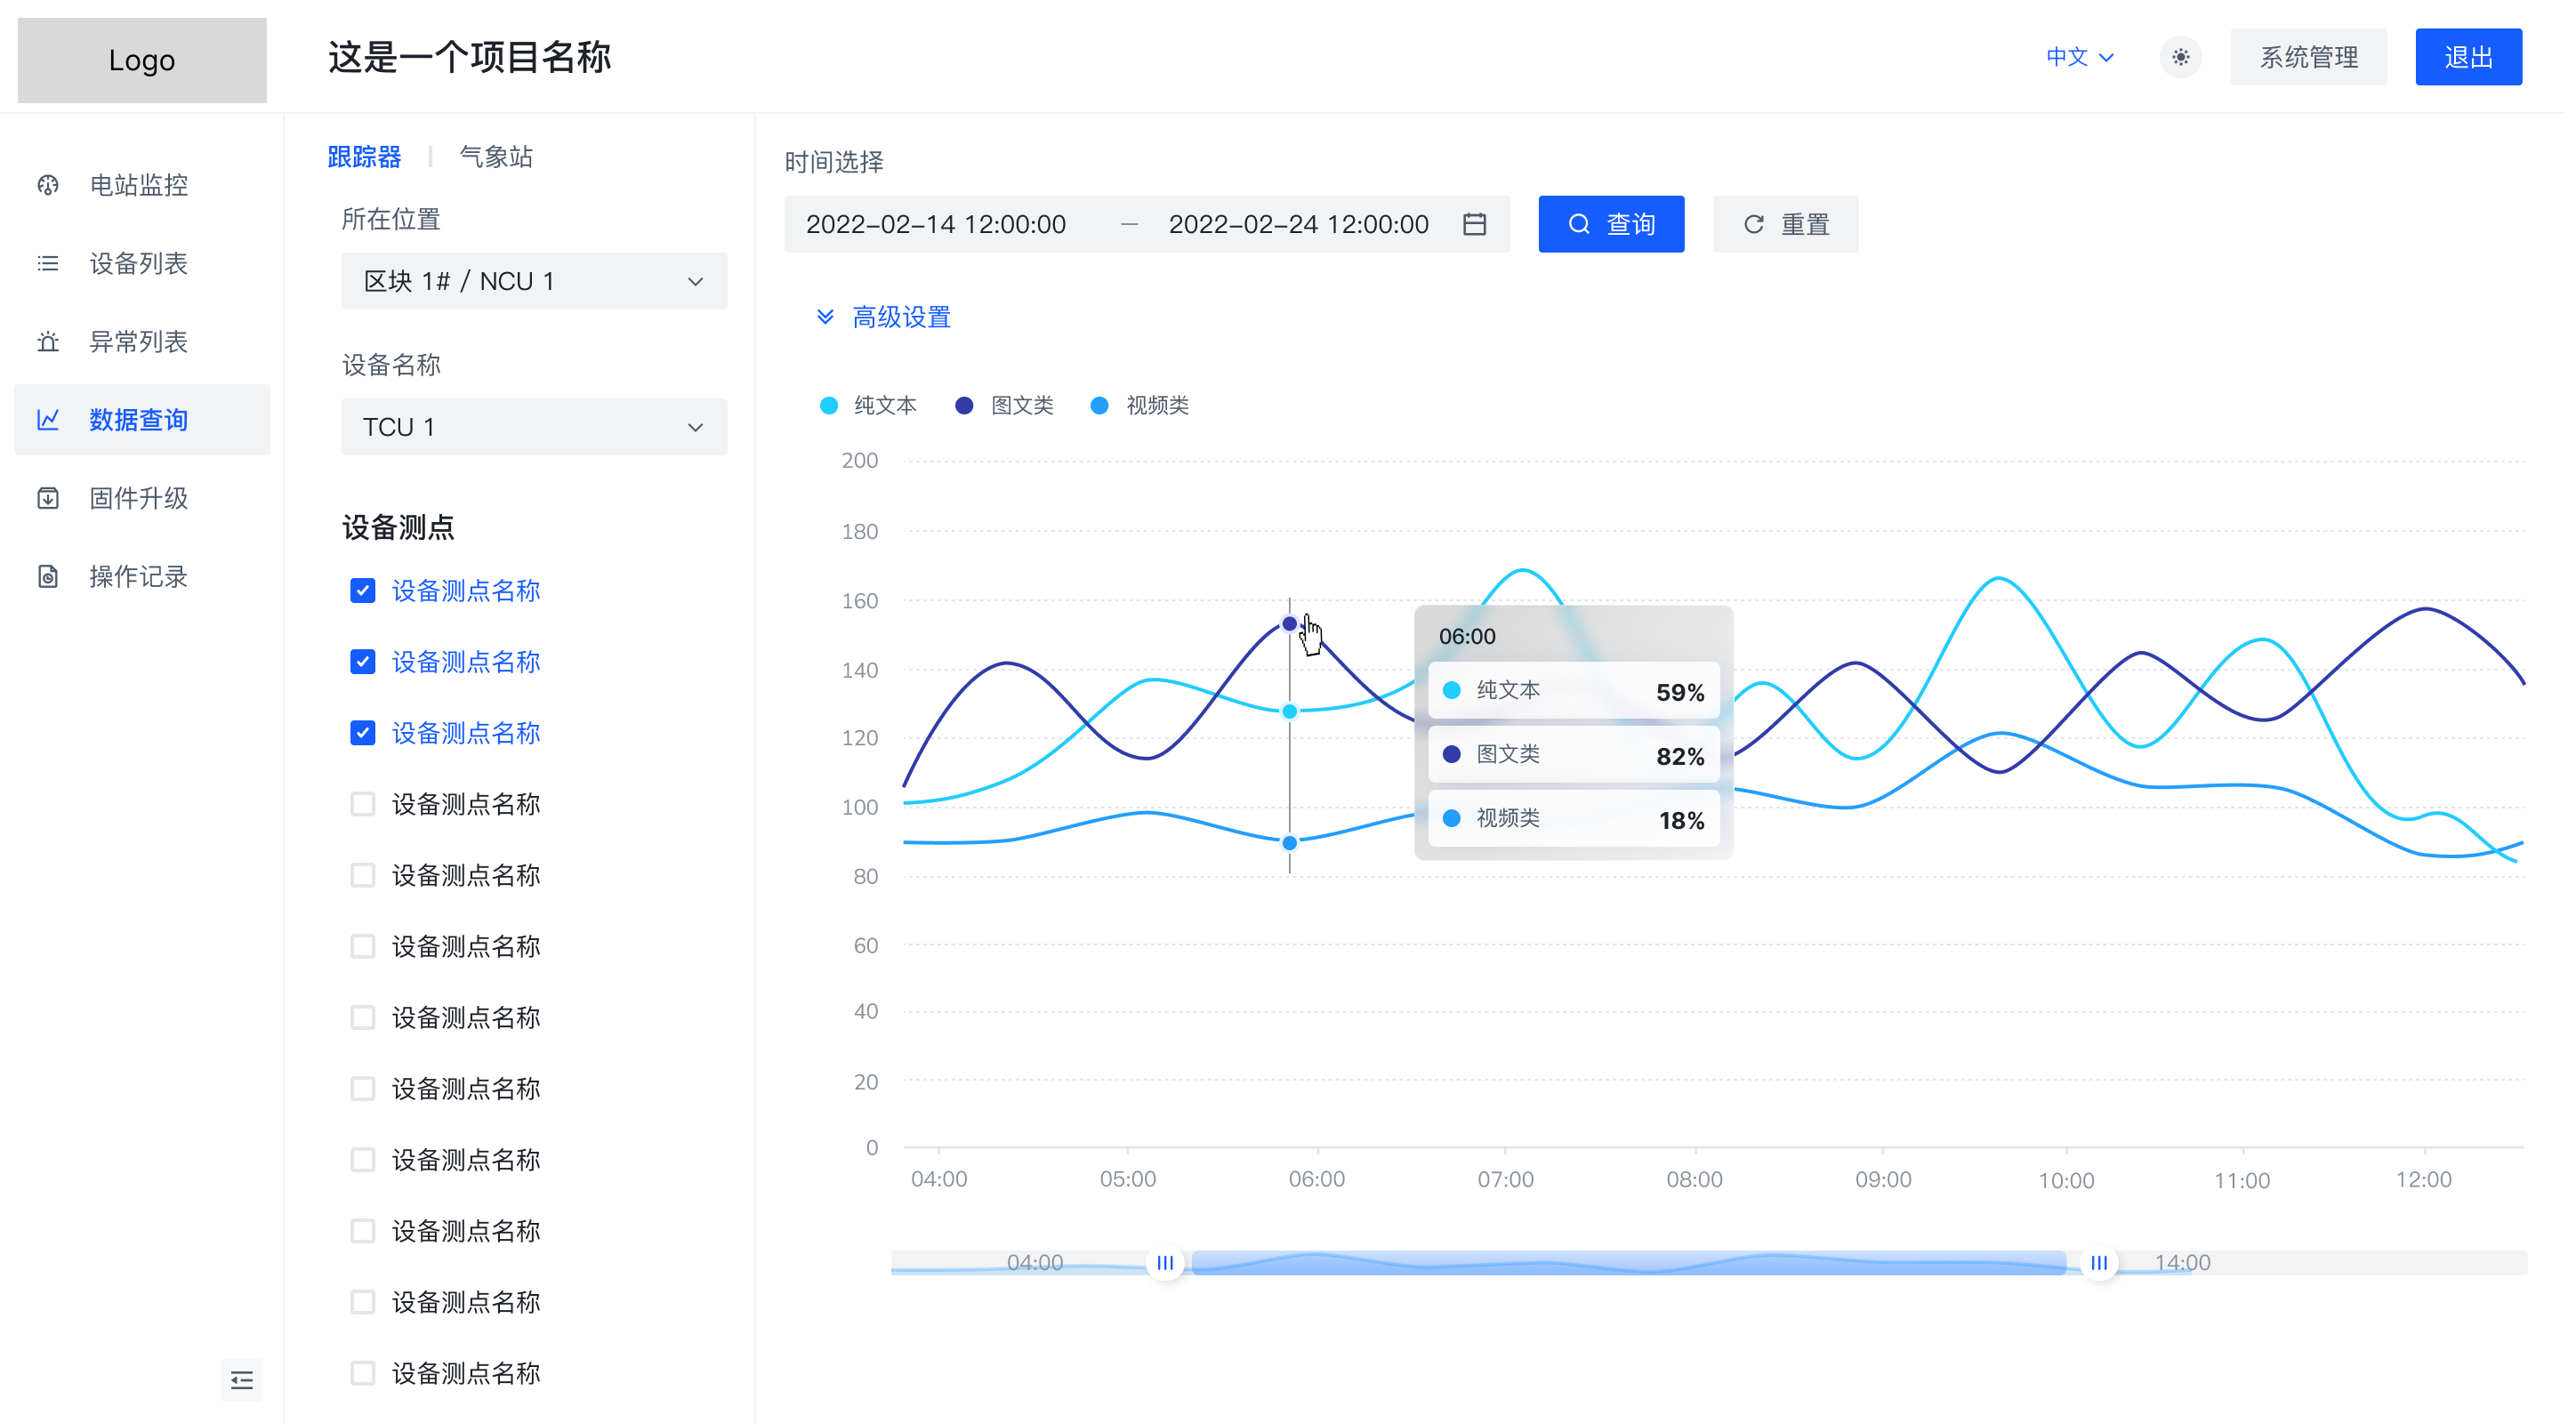Check the tenth 设备测点名称 checkbox
This screenshot has width=2576, height=1423.
[x=363, y=1230]
